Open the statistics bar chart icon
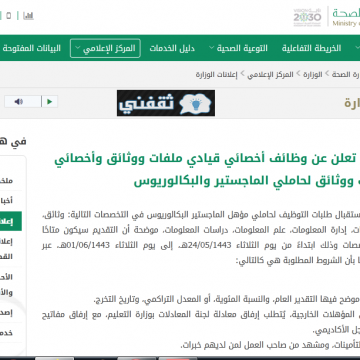 tap(28, 16)
